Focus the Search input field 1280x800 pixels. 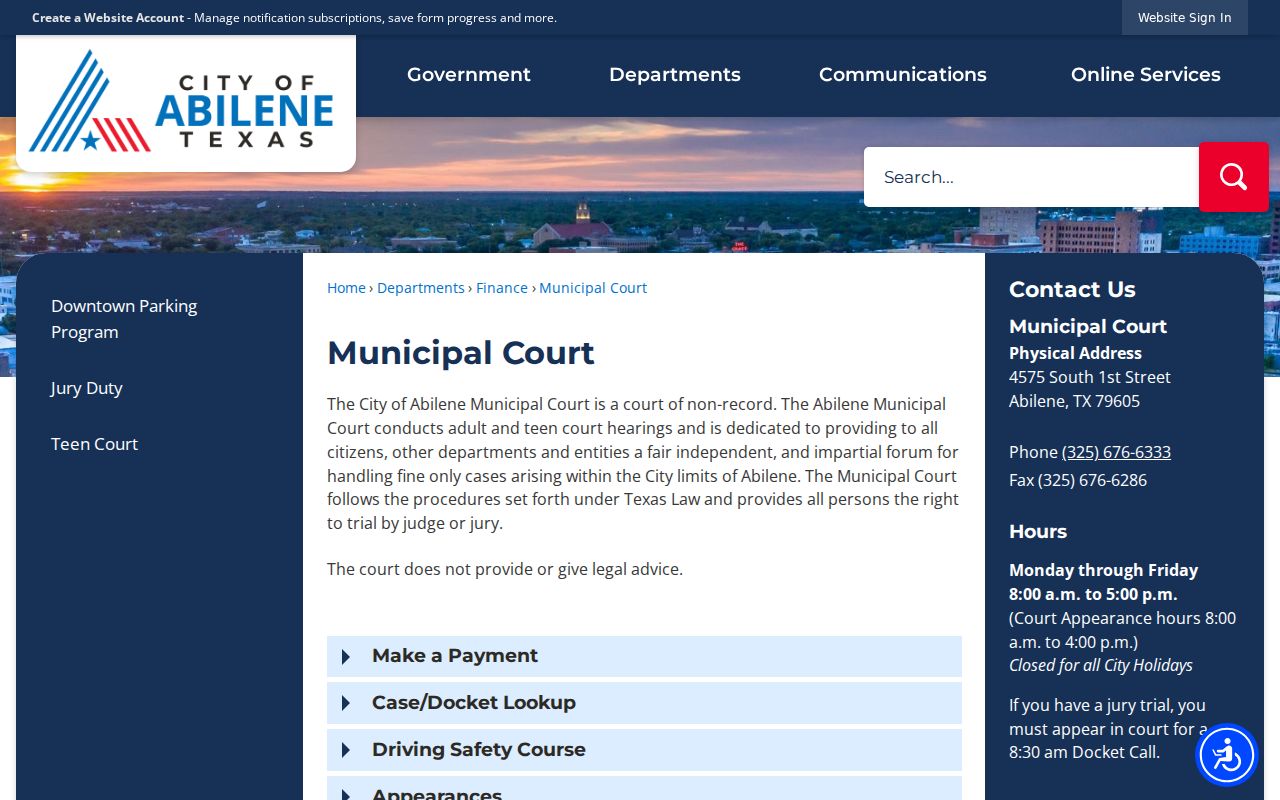pyautogui.click(x=1031, y=177)
